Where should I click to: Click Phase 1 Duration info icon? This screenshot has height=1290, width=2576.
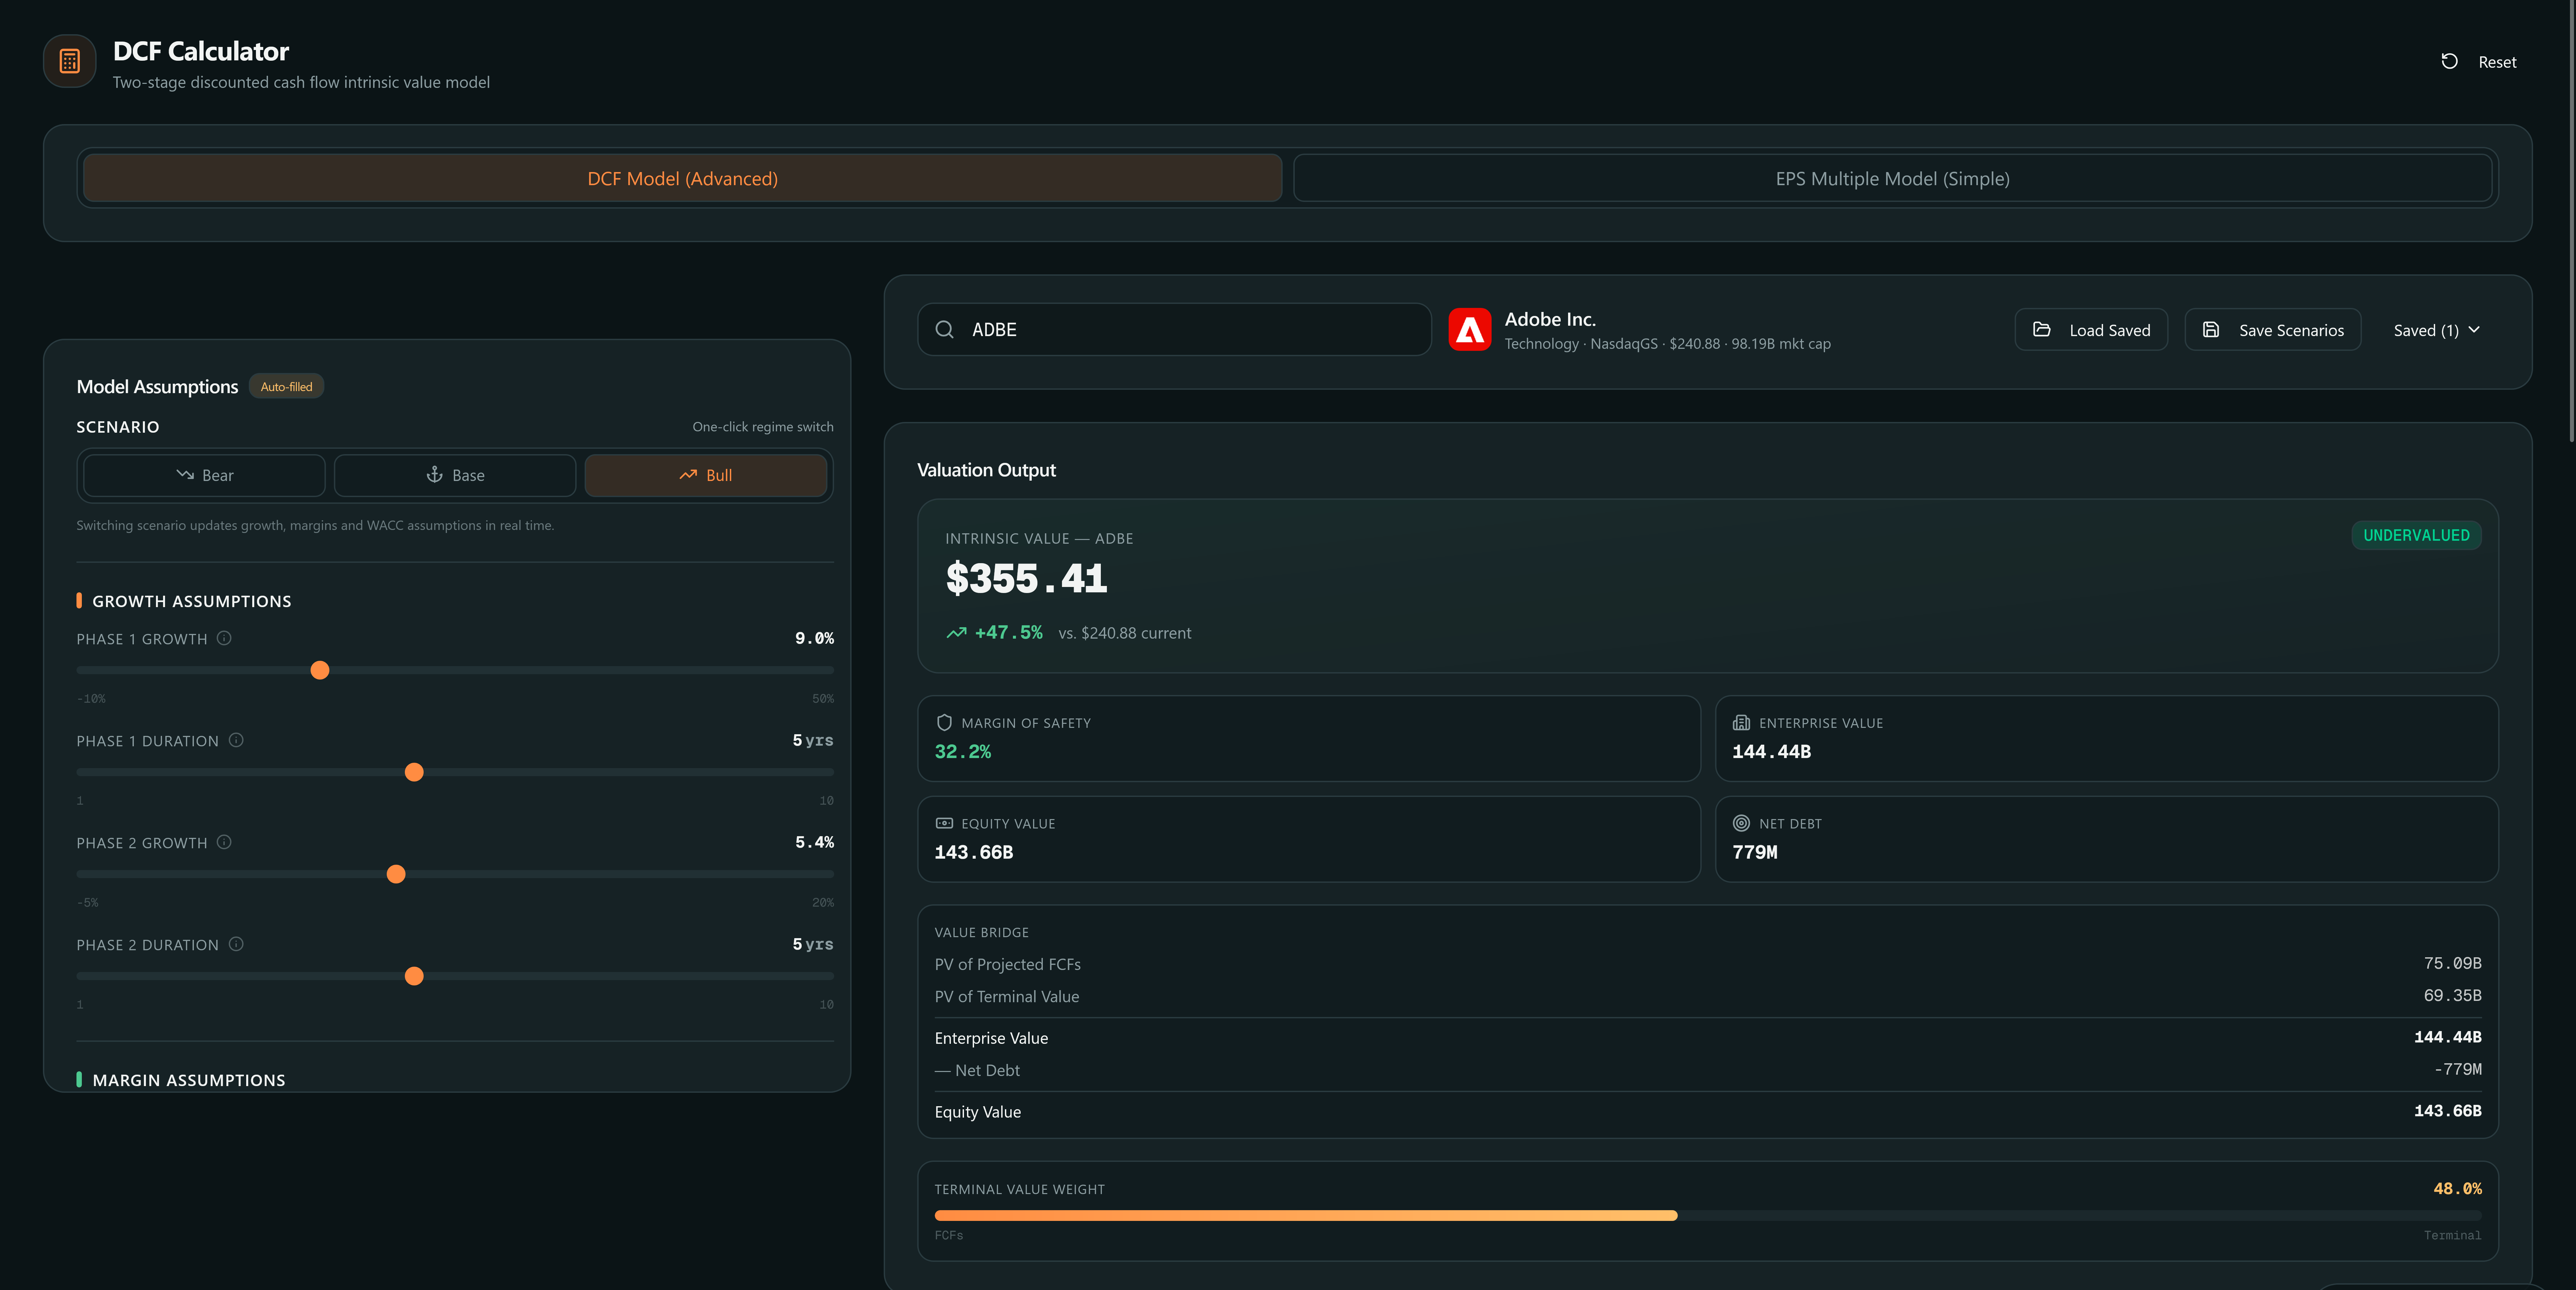(x=236, y=740)
